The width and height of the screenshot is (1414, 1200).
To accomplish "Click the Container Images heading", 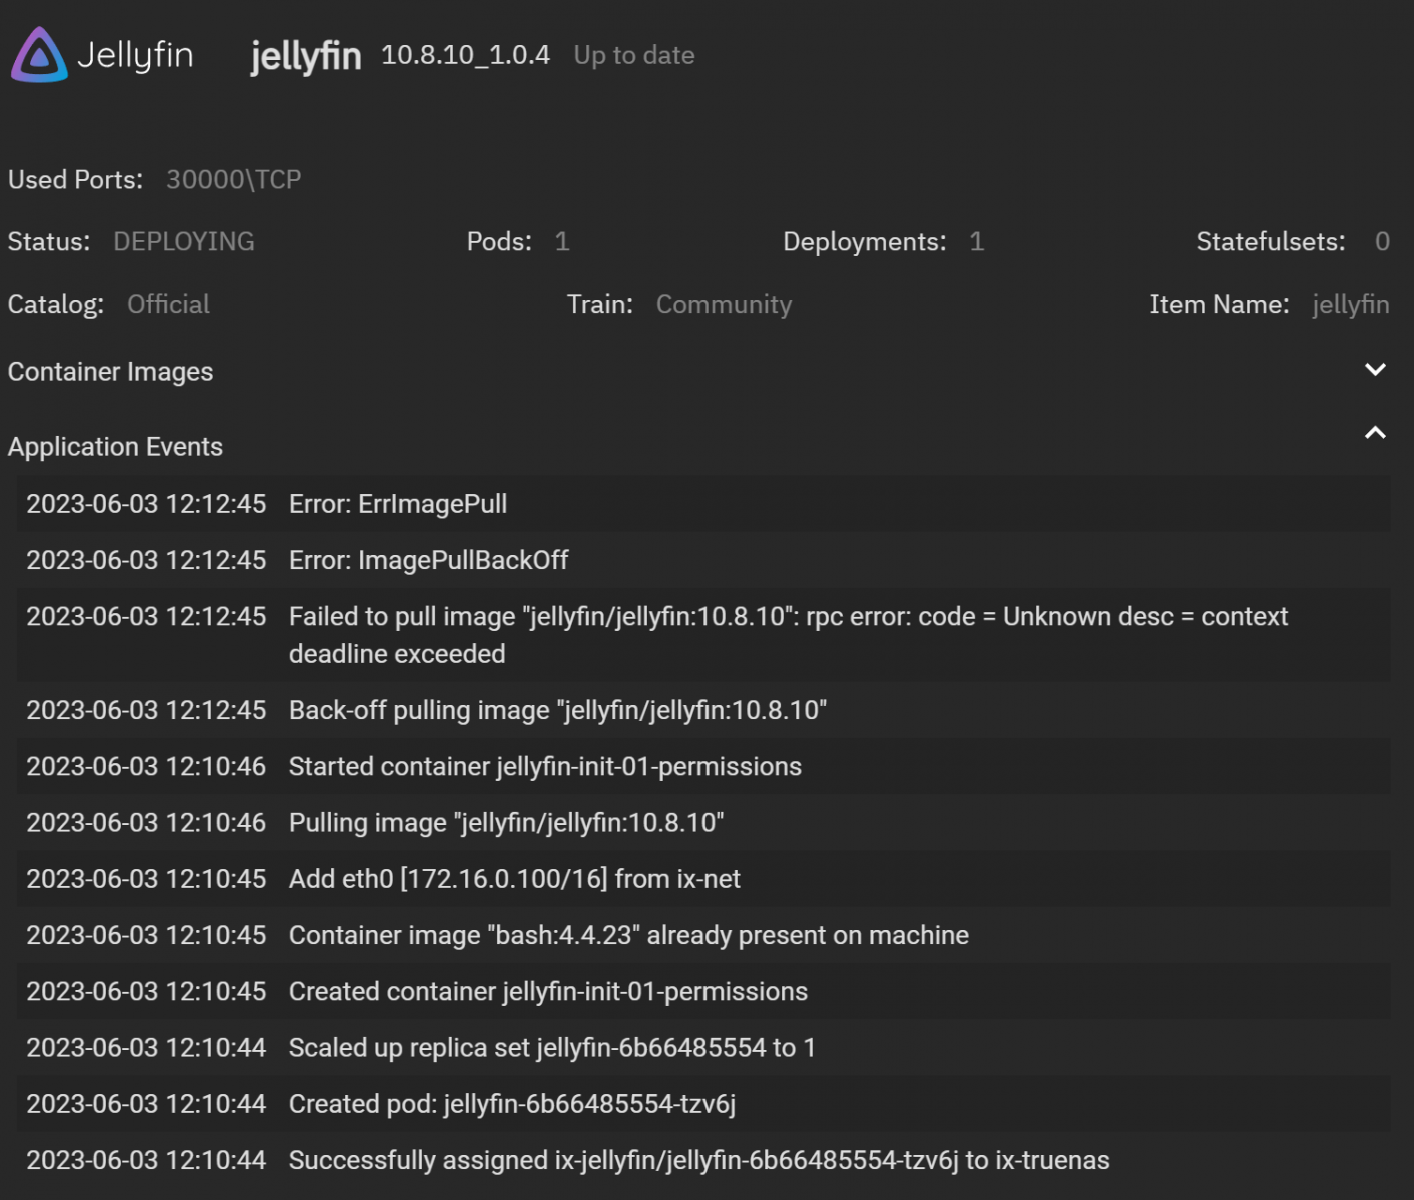I will pyautogui.click(x=110, y=372).
